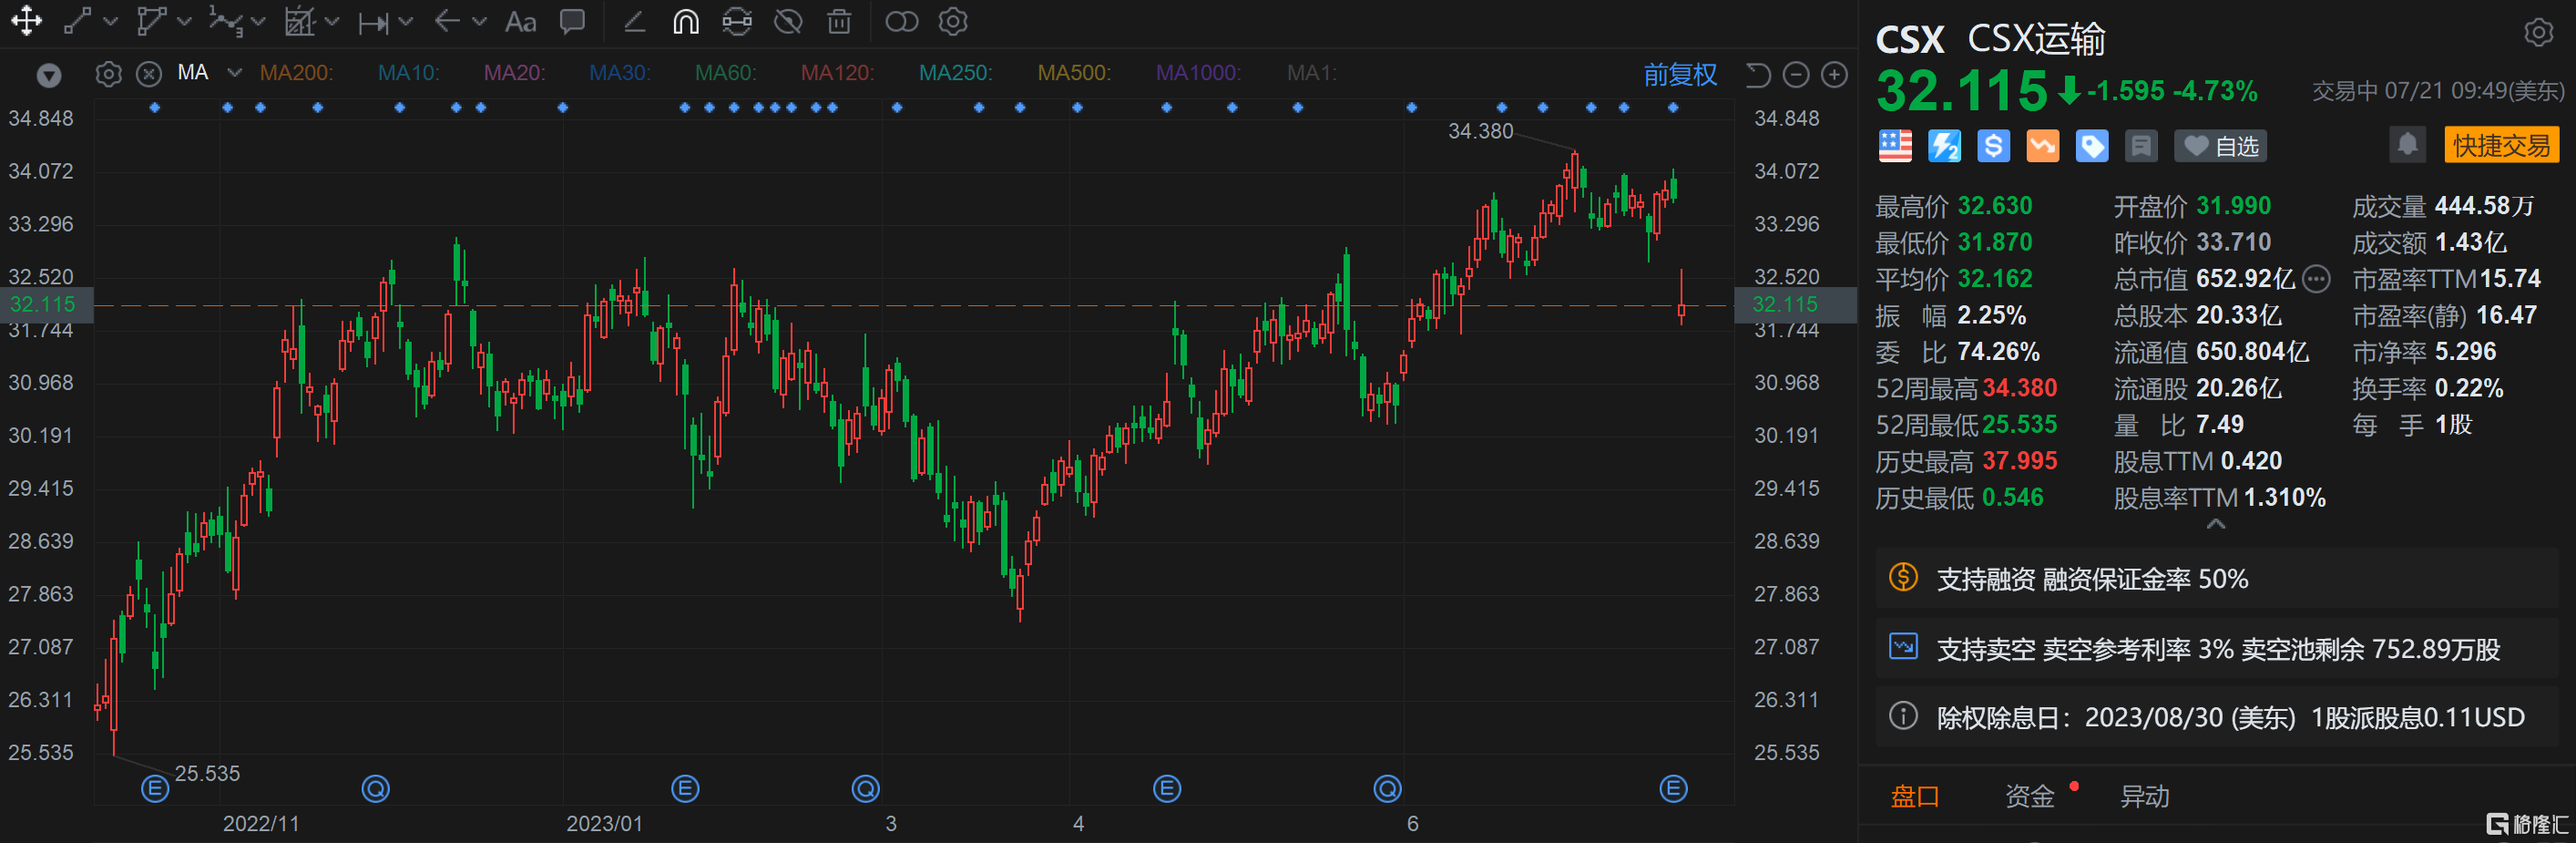Open the MA indicator dropdown
This screenshot has height=843, width=2576.
pos(234,73)
